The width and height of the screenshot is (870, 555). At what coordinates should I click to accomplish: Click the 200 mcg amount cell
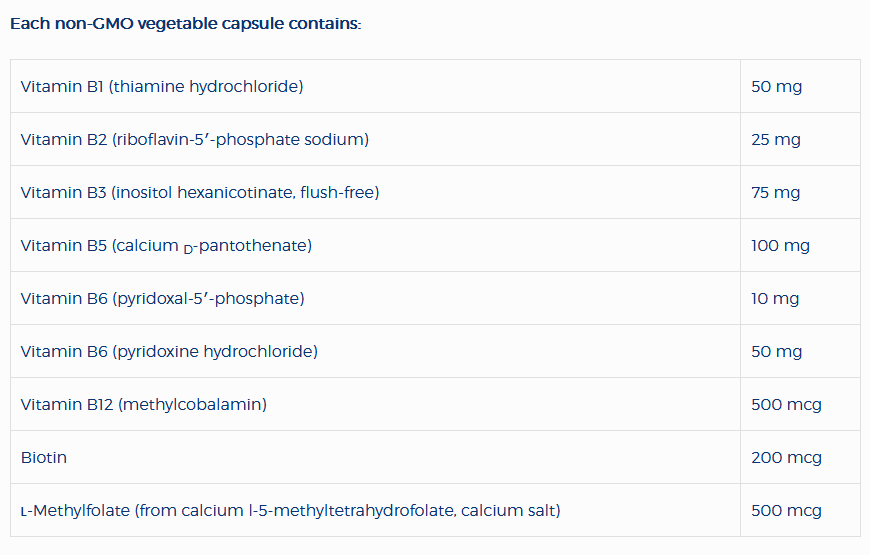point(786,458)
